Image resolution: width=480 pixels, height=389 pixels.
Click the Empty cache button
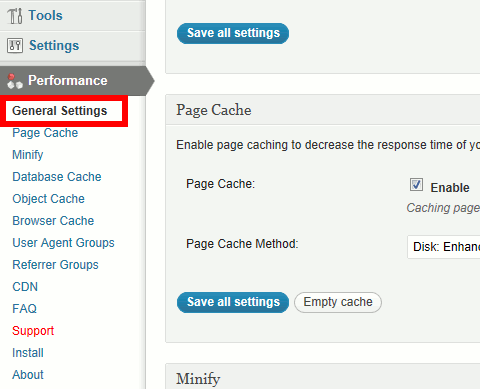pyautogui.click(x=338, y=302)
